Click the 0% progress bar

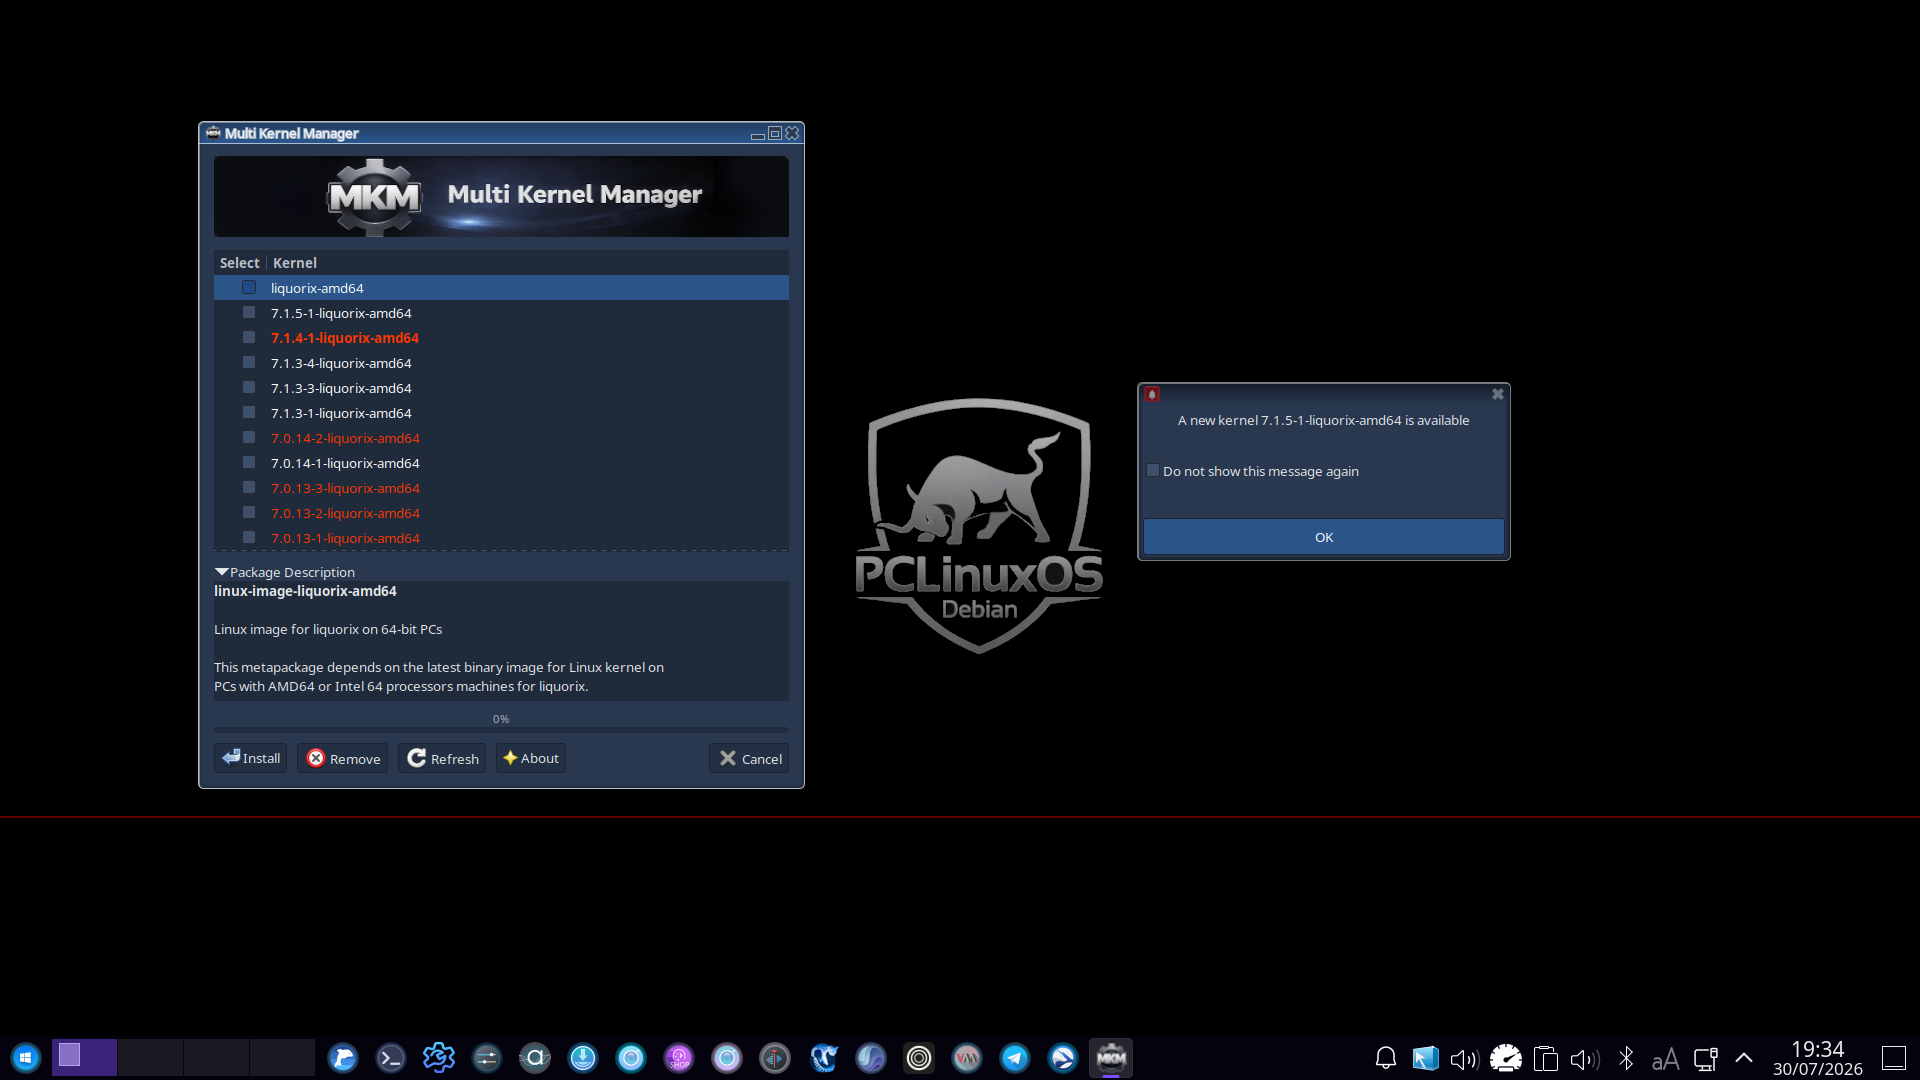(501, 729)
